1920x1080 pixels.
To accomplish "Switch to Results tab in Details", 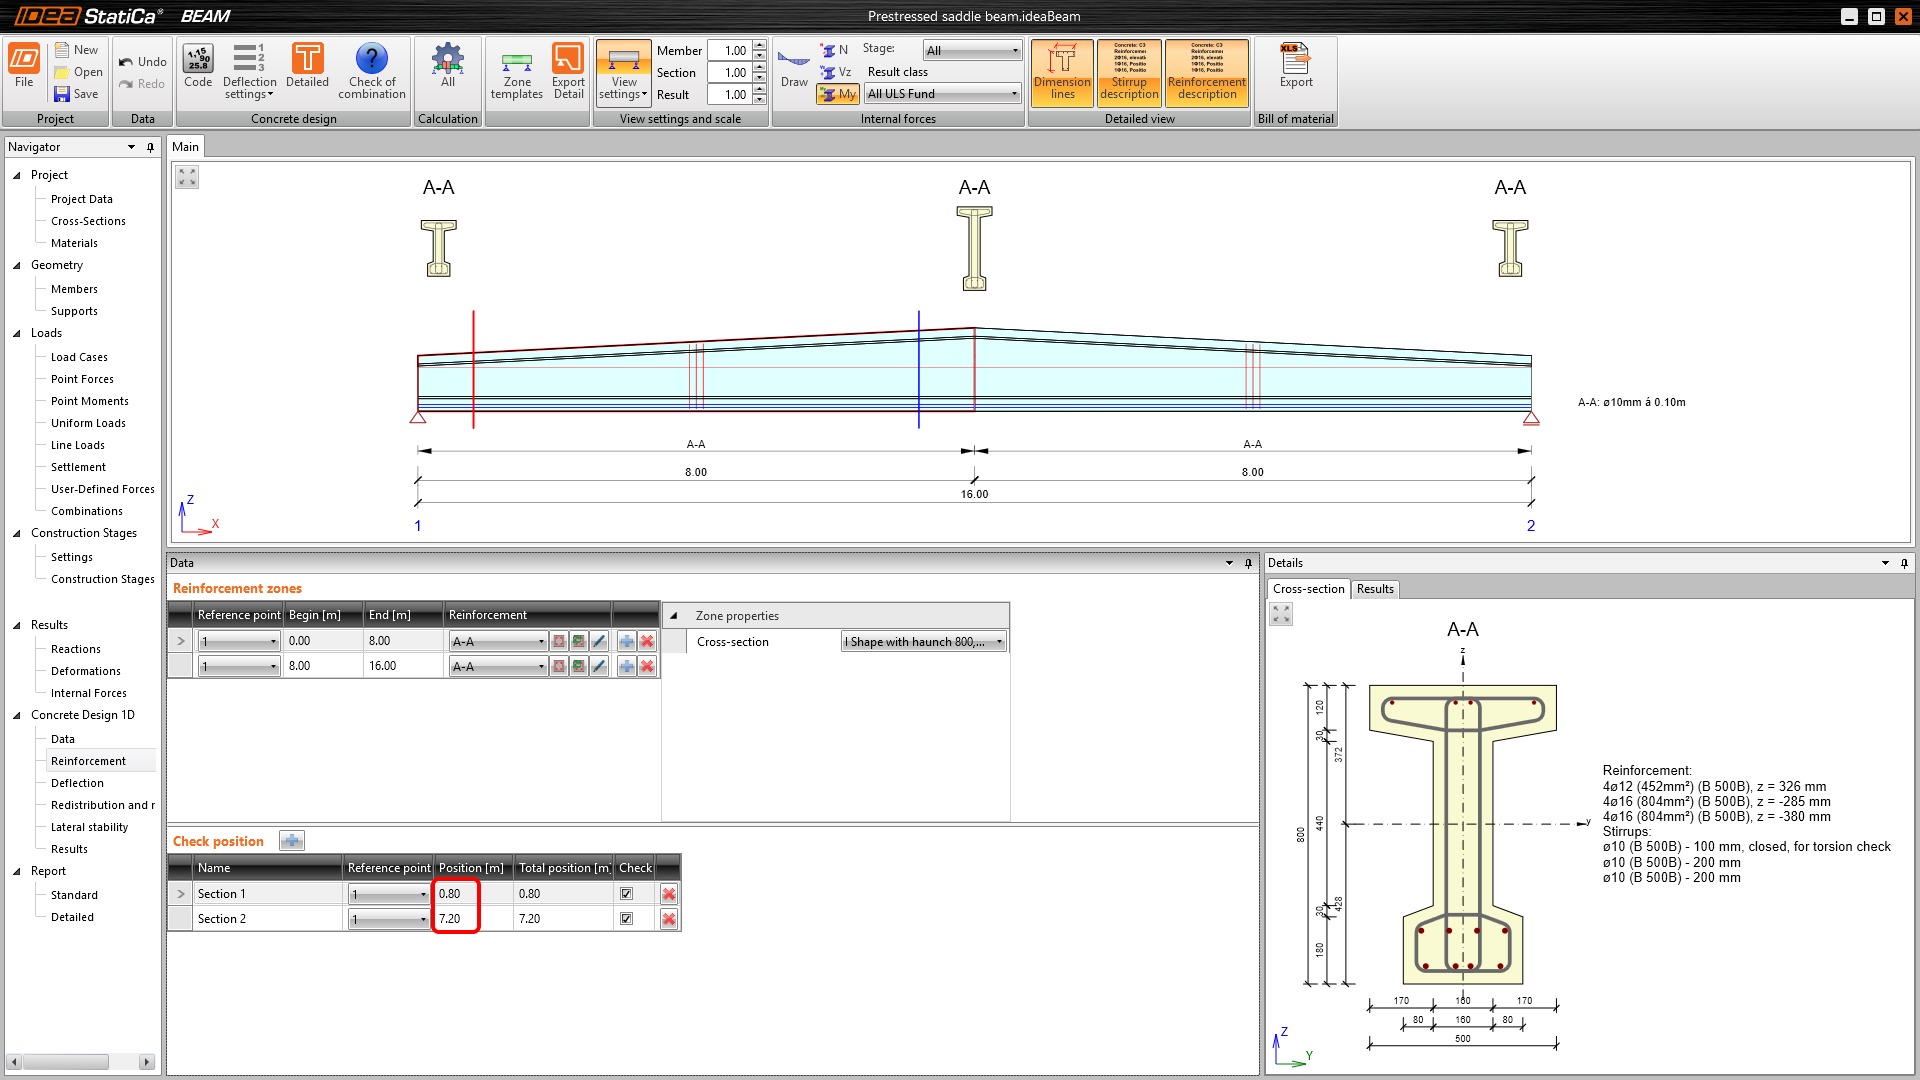I will click(x=1375, y=589).
